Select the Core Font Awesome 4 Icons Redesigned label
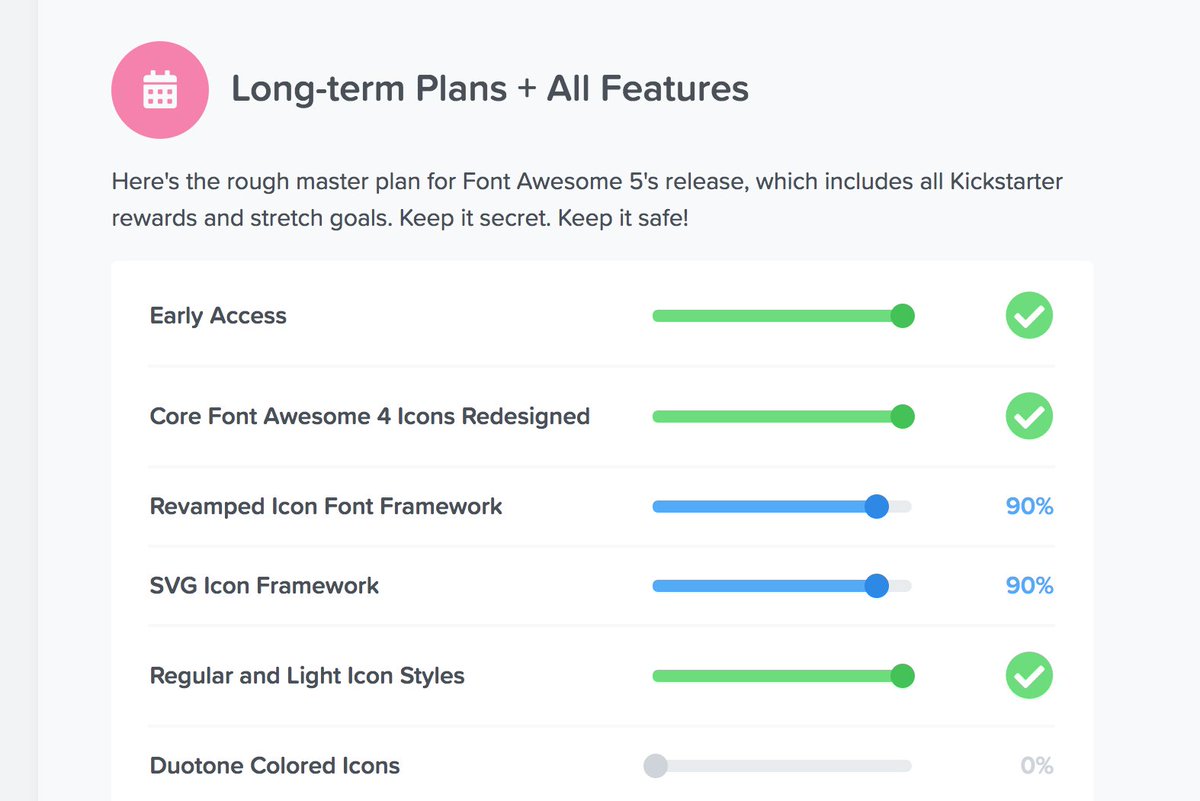The width and height of the screenshot is (1200, 801). (369, 416)
